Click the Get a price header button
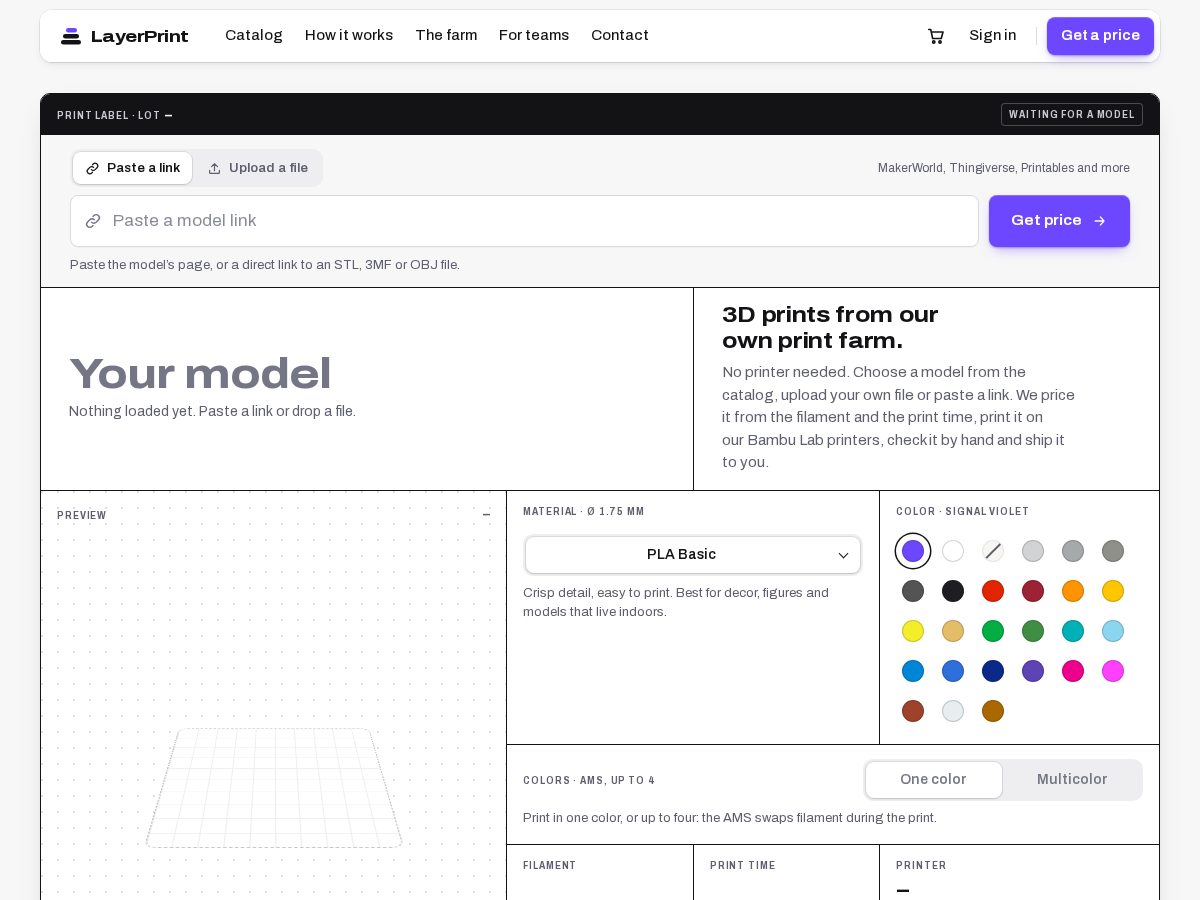1200x900 pixels. click(1100, 36)
